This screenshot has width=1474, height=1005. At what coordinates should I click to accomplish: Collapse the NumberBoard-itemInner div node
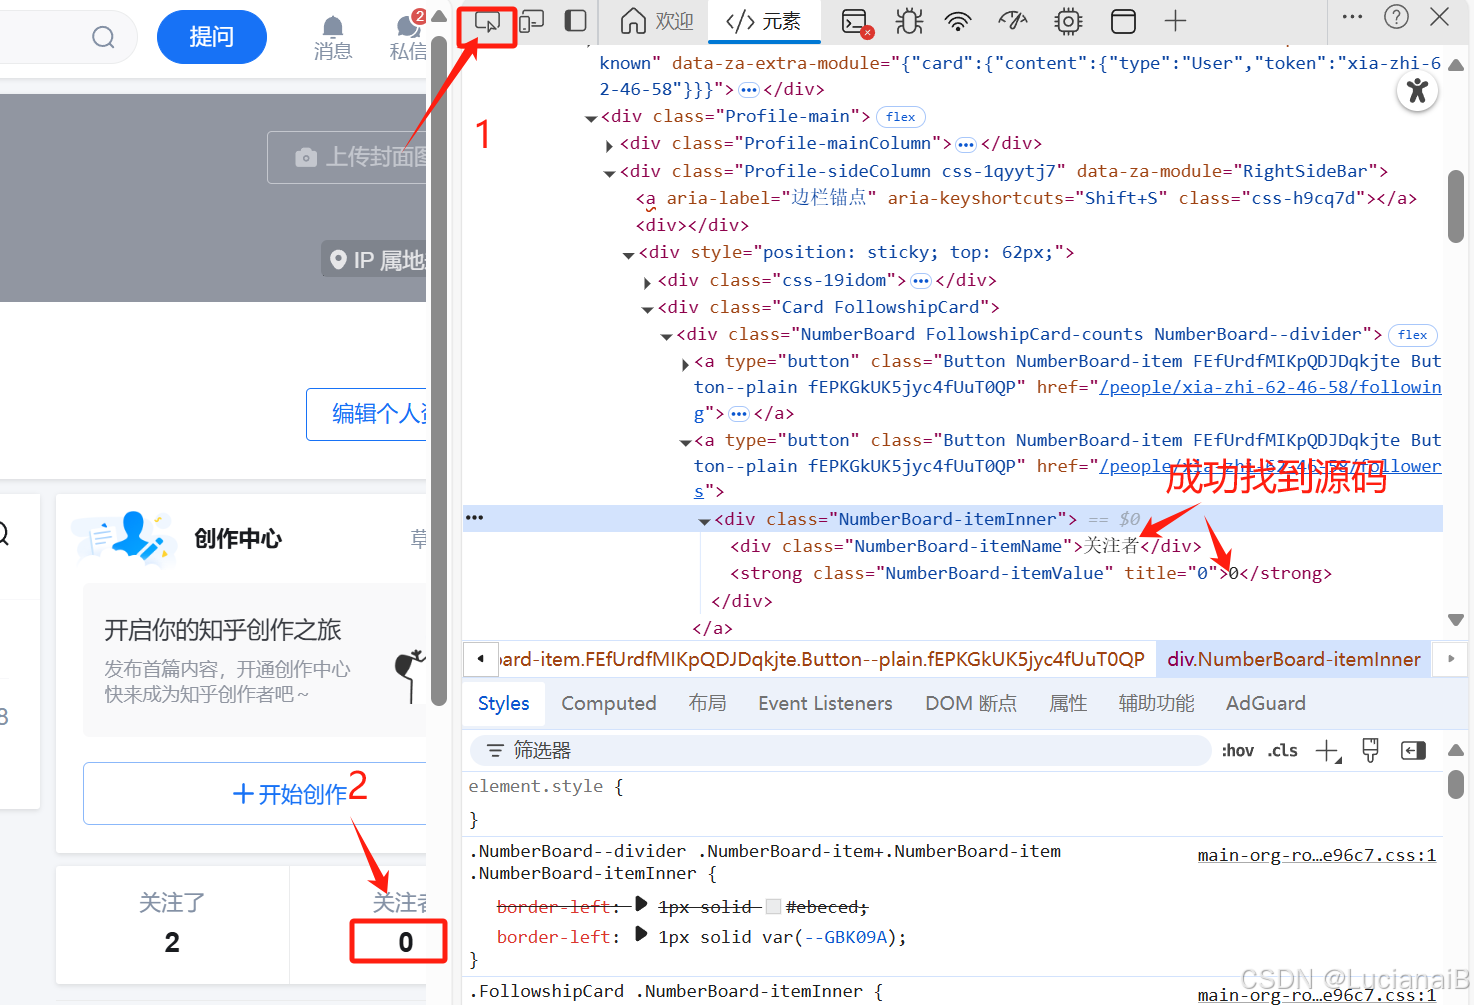[704, 521]
